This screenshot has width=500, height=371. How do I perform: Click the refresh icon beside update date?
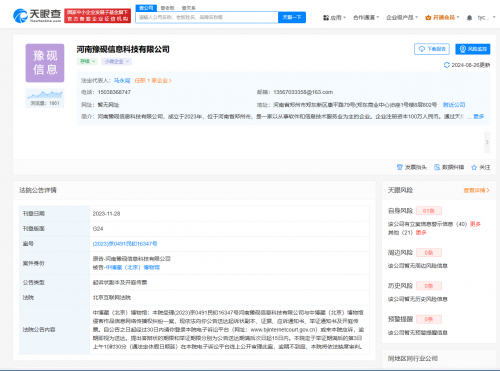447,65
